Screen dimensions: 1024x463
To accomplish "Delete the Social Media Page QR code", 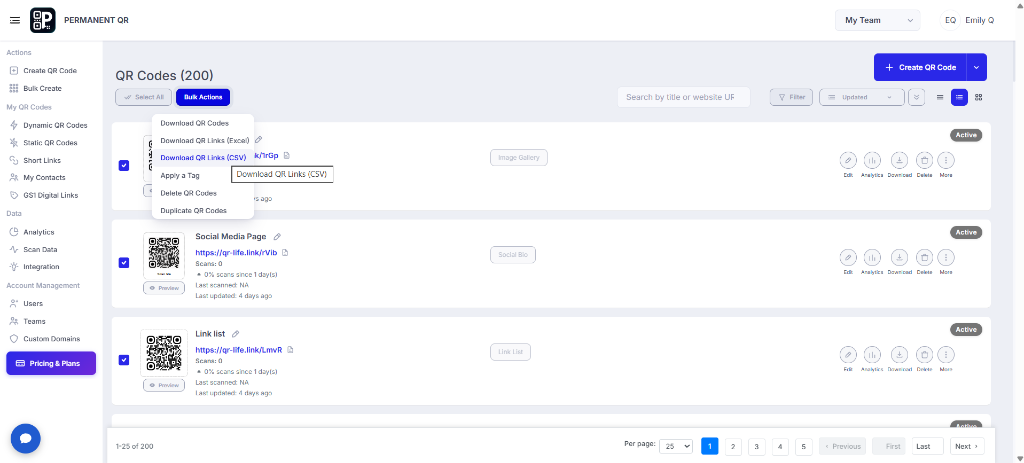I will click(x=924, y=257).
